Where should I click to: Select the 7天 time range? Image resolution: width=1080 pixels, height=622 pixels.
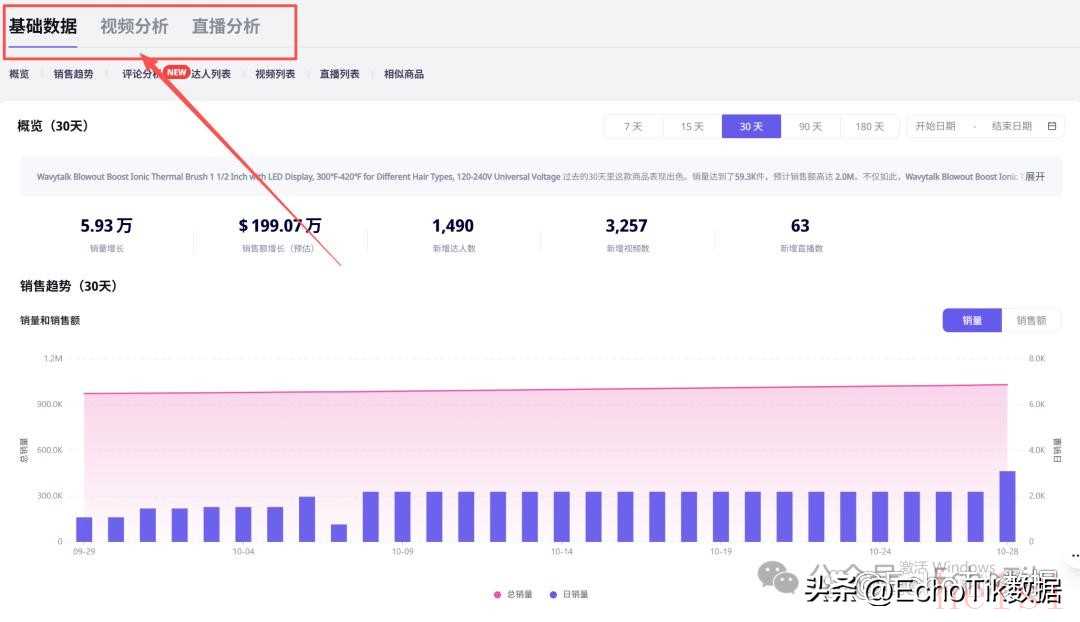pos(633,126)
